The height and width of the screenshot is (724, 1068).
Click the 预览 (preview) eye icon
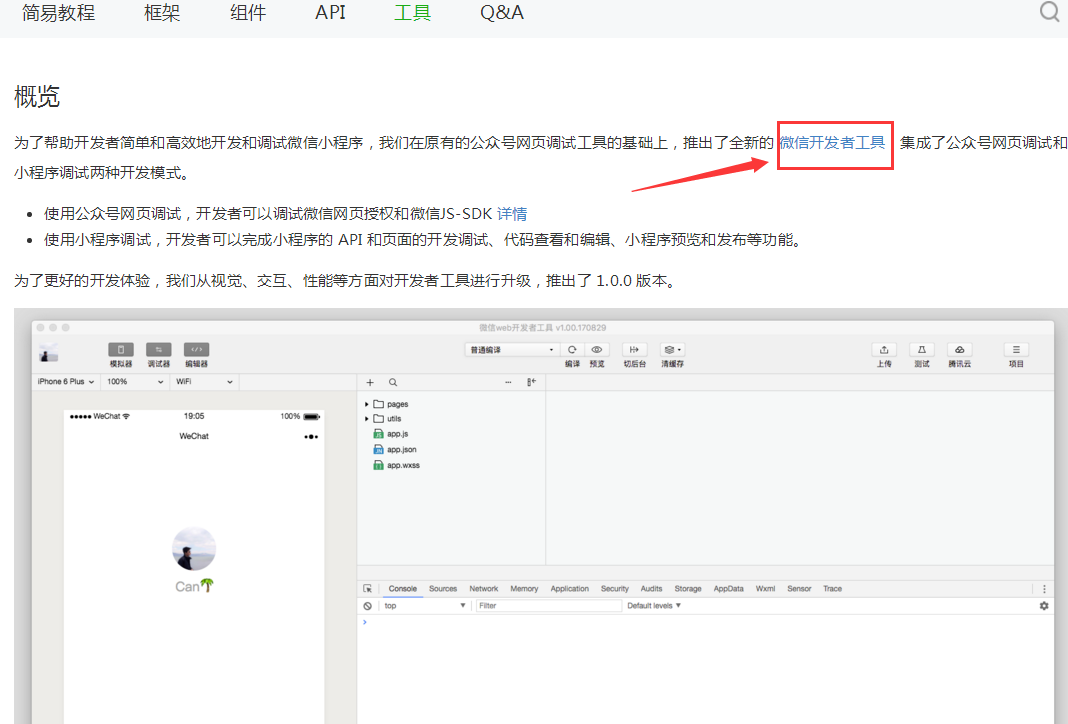(x=597, y=349)
